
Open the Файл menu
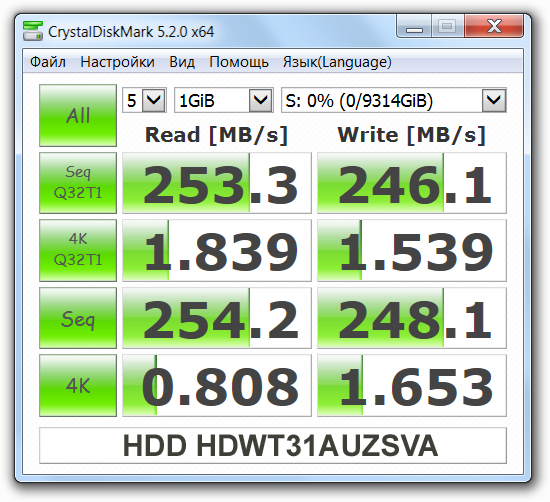pyautogui.click(x=48, y=62)
